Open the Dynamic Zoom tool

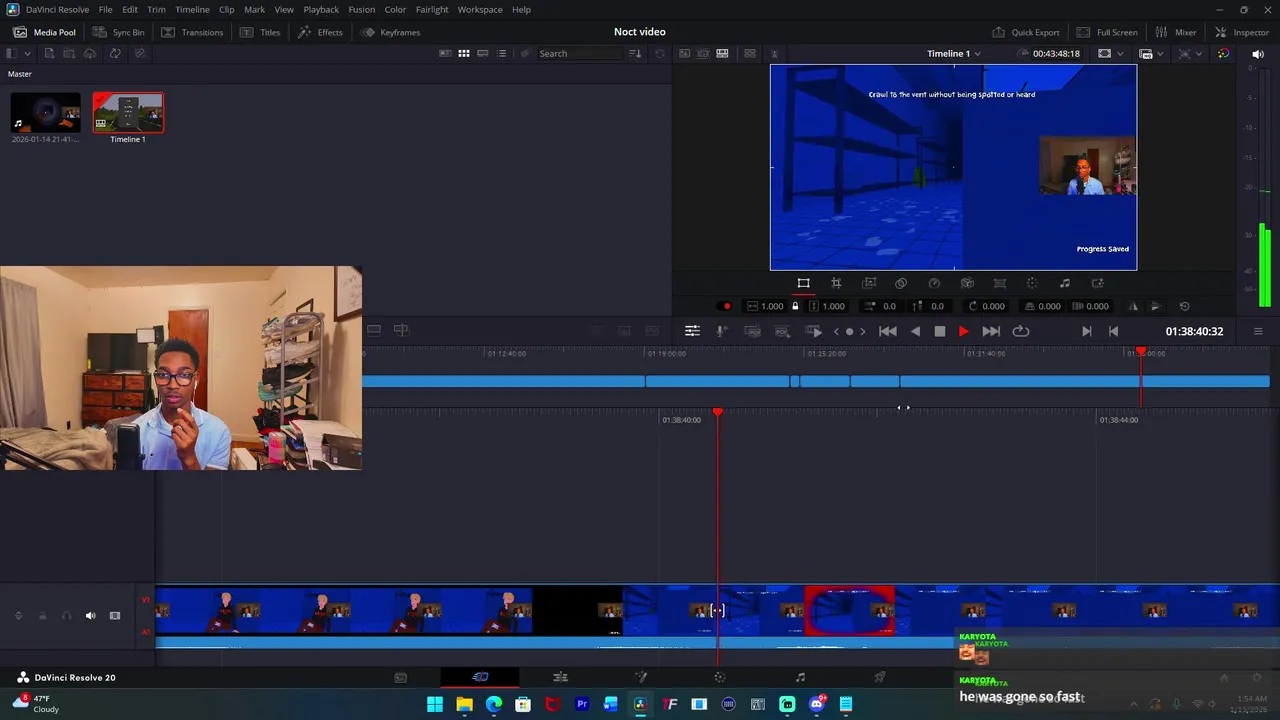click(869, 283)
